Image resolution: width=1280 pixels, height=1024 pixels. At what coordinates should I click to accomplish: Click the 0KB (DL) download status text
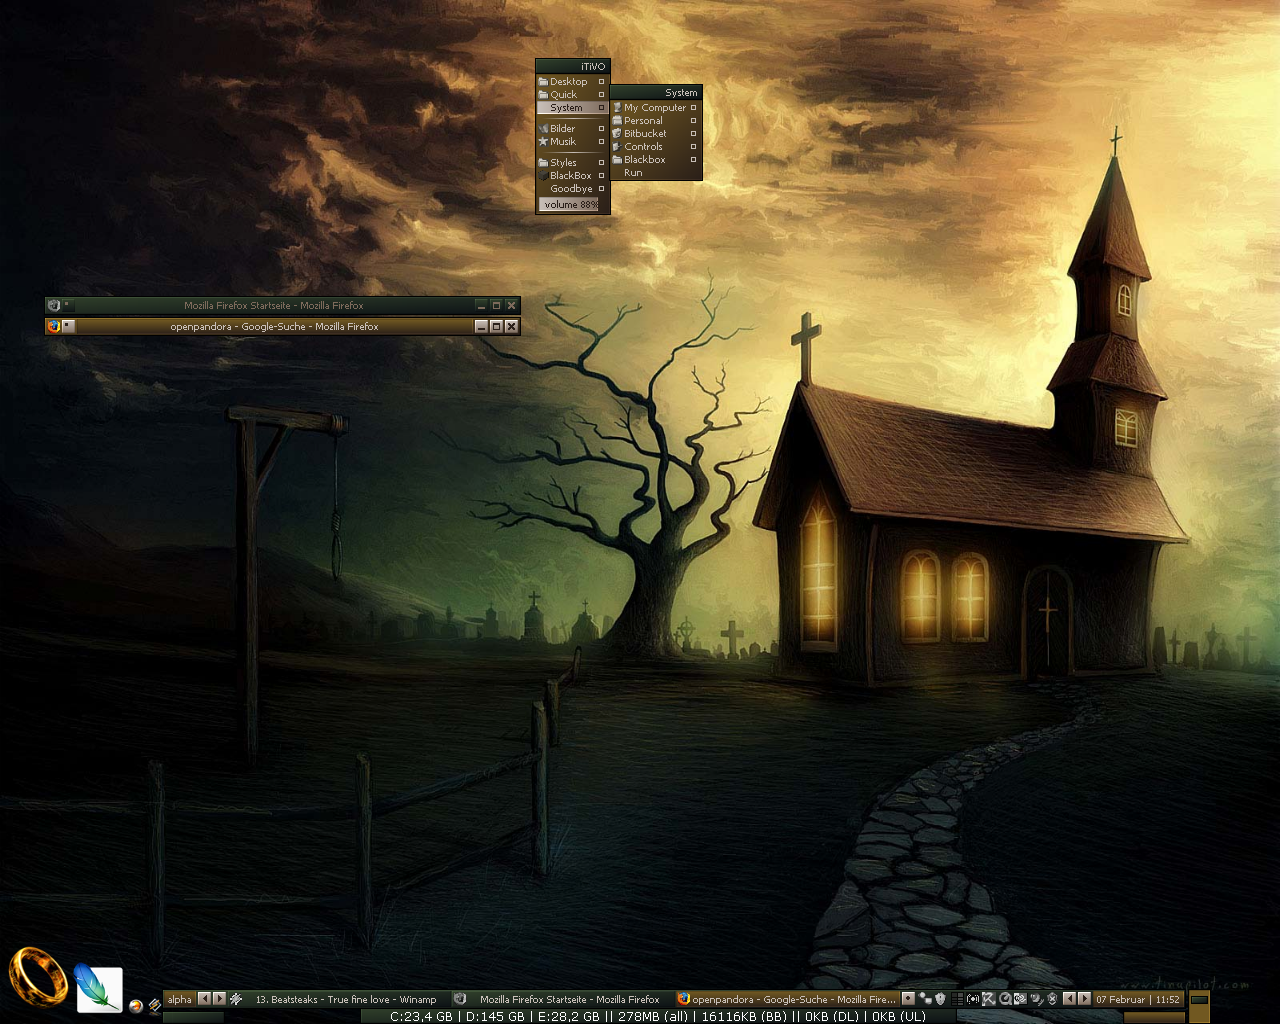coord(831,1017)
